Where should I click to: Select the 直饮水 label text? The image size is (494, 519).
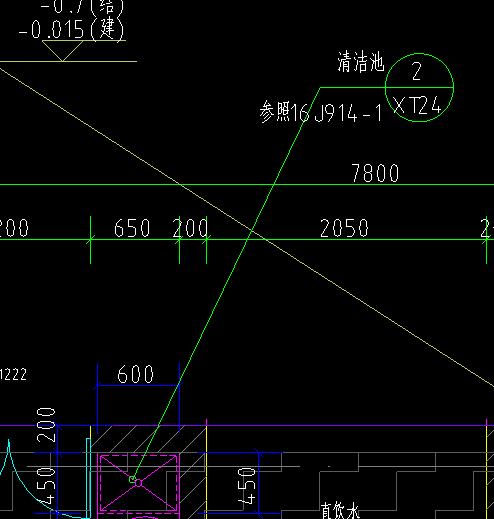[x=341, y=511]
